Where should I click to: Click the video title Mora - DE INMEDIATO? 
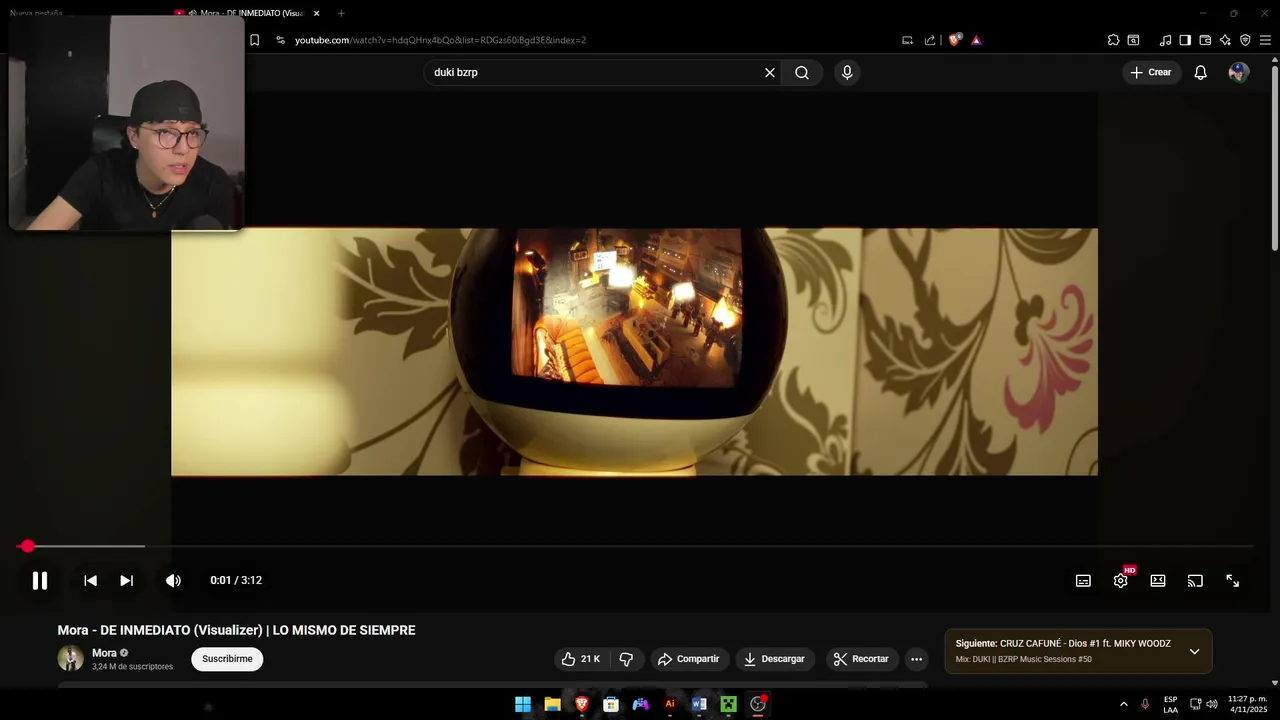pos(236,630)
